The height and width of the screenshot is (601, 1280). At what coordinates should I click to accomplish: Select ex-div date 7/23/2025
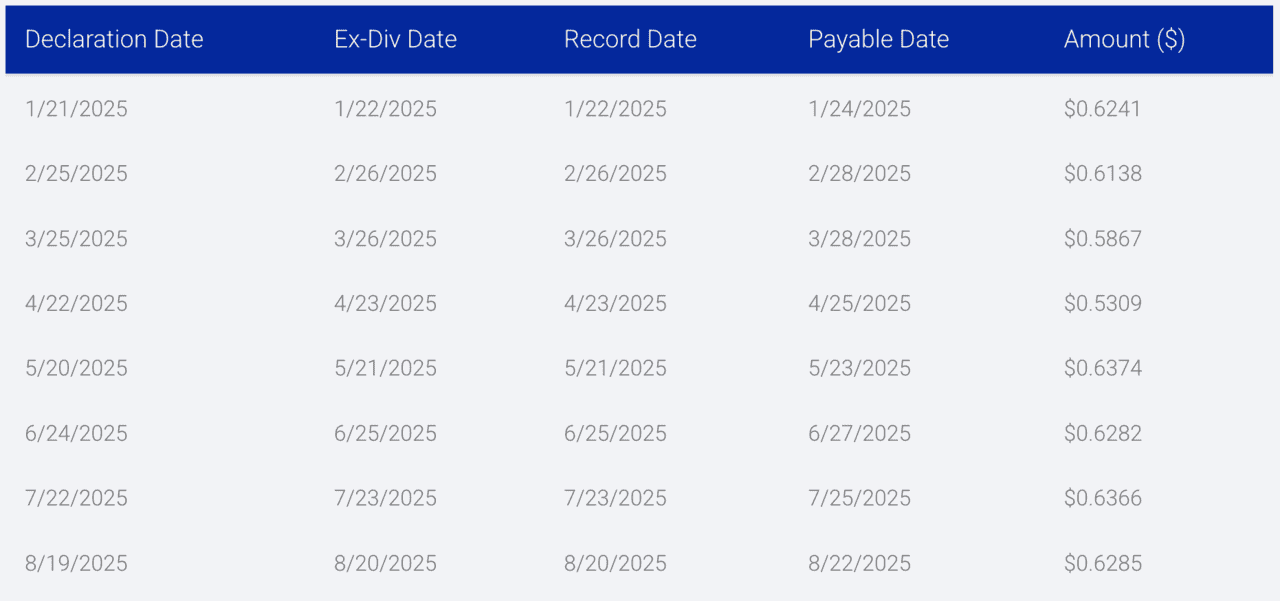click(385, 499)
